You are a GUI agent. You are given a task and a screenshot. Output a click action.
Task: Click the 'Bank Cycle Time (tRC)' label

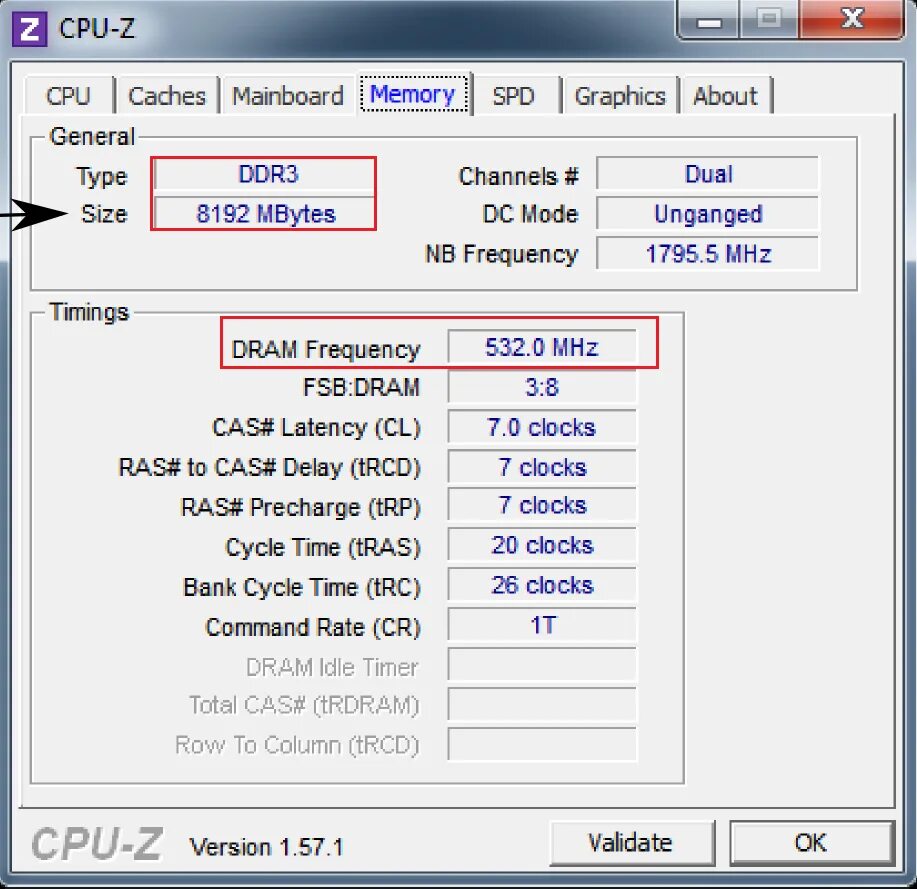pyautogui.click(x=302, y=587)
